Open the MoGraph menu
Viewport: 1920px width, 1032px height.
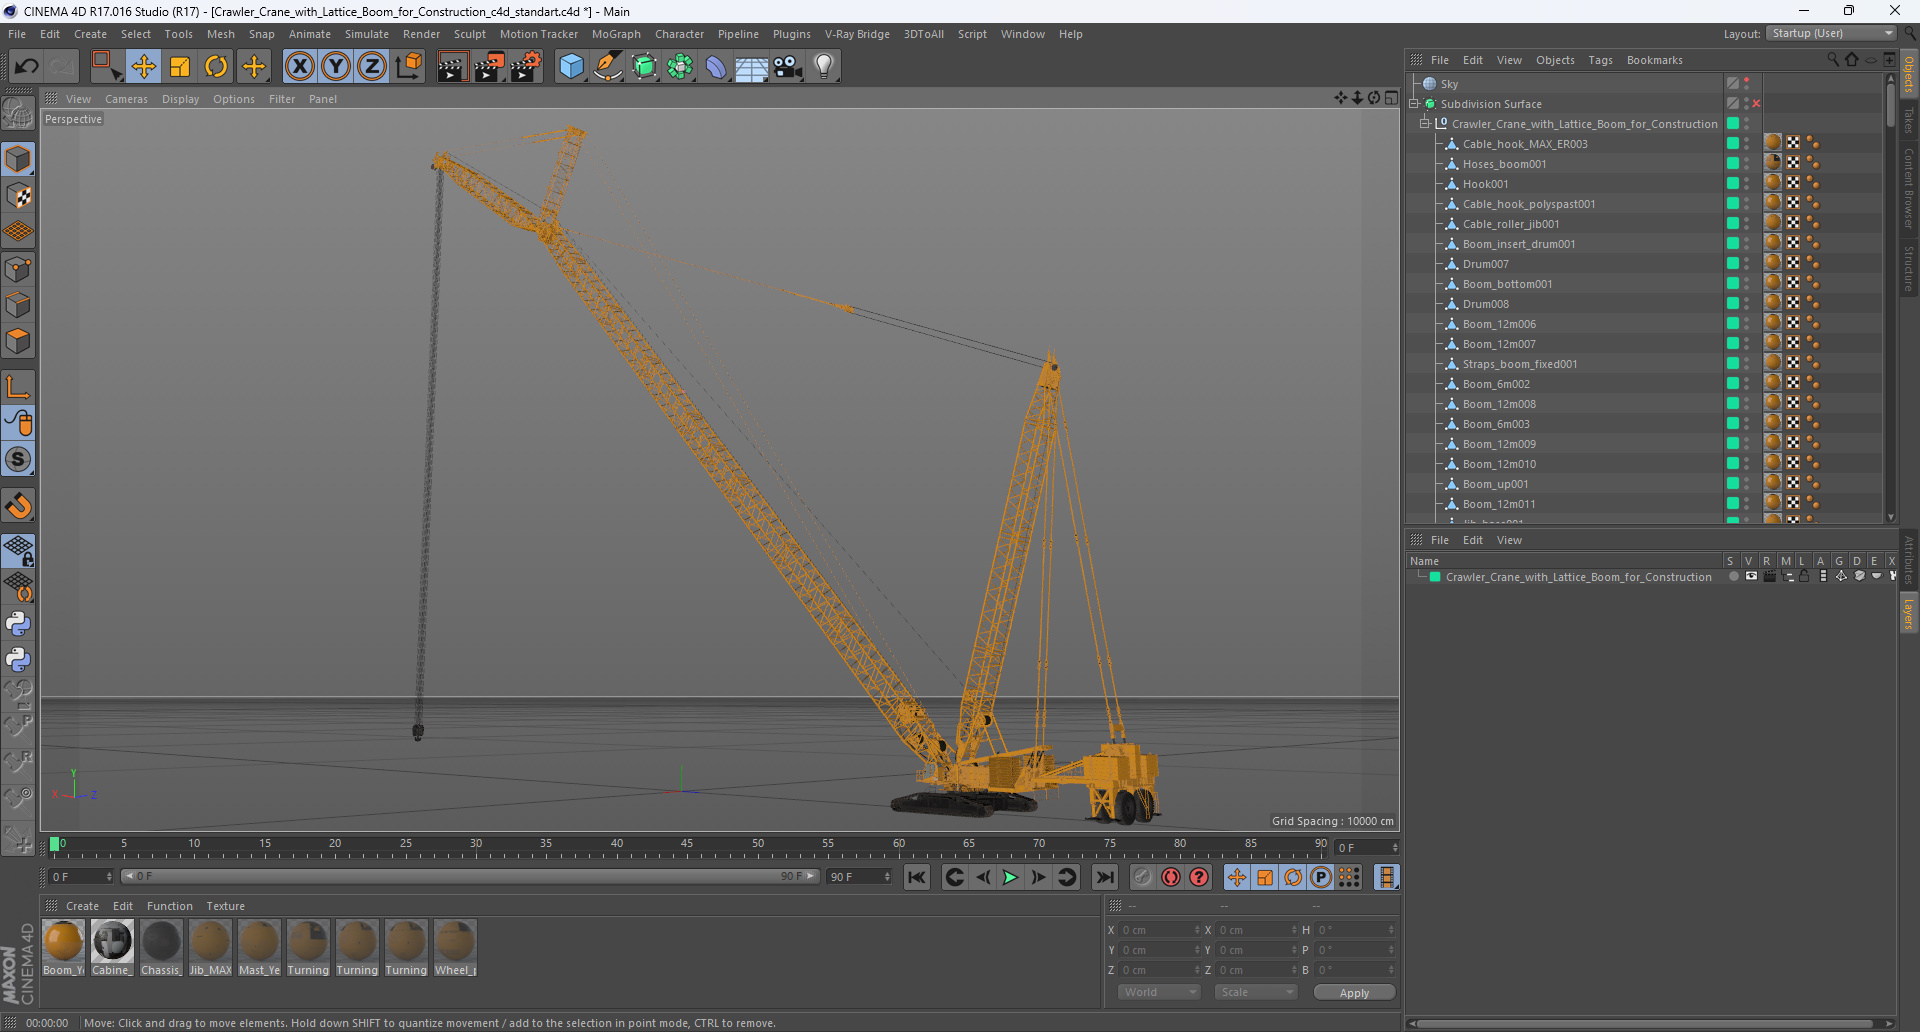click(616, 34)
